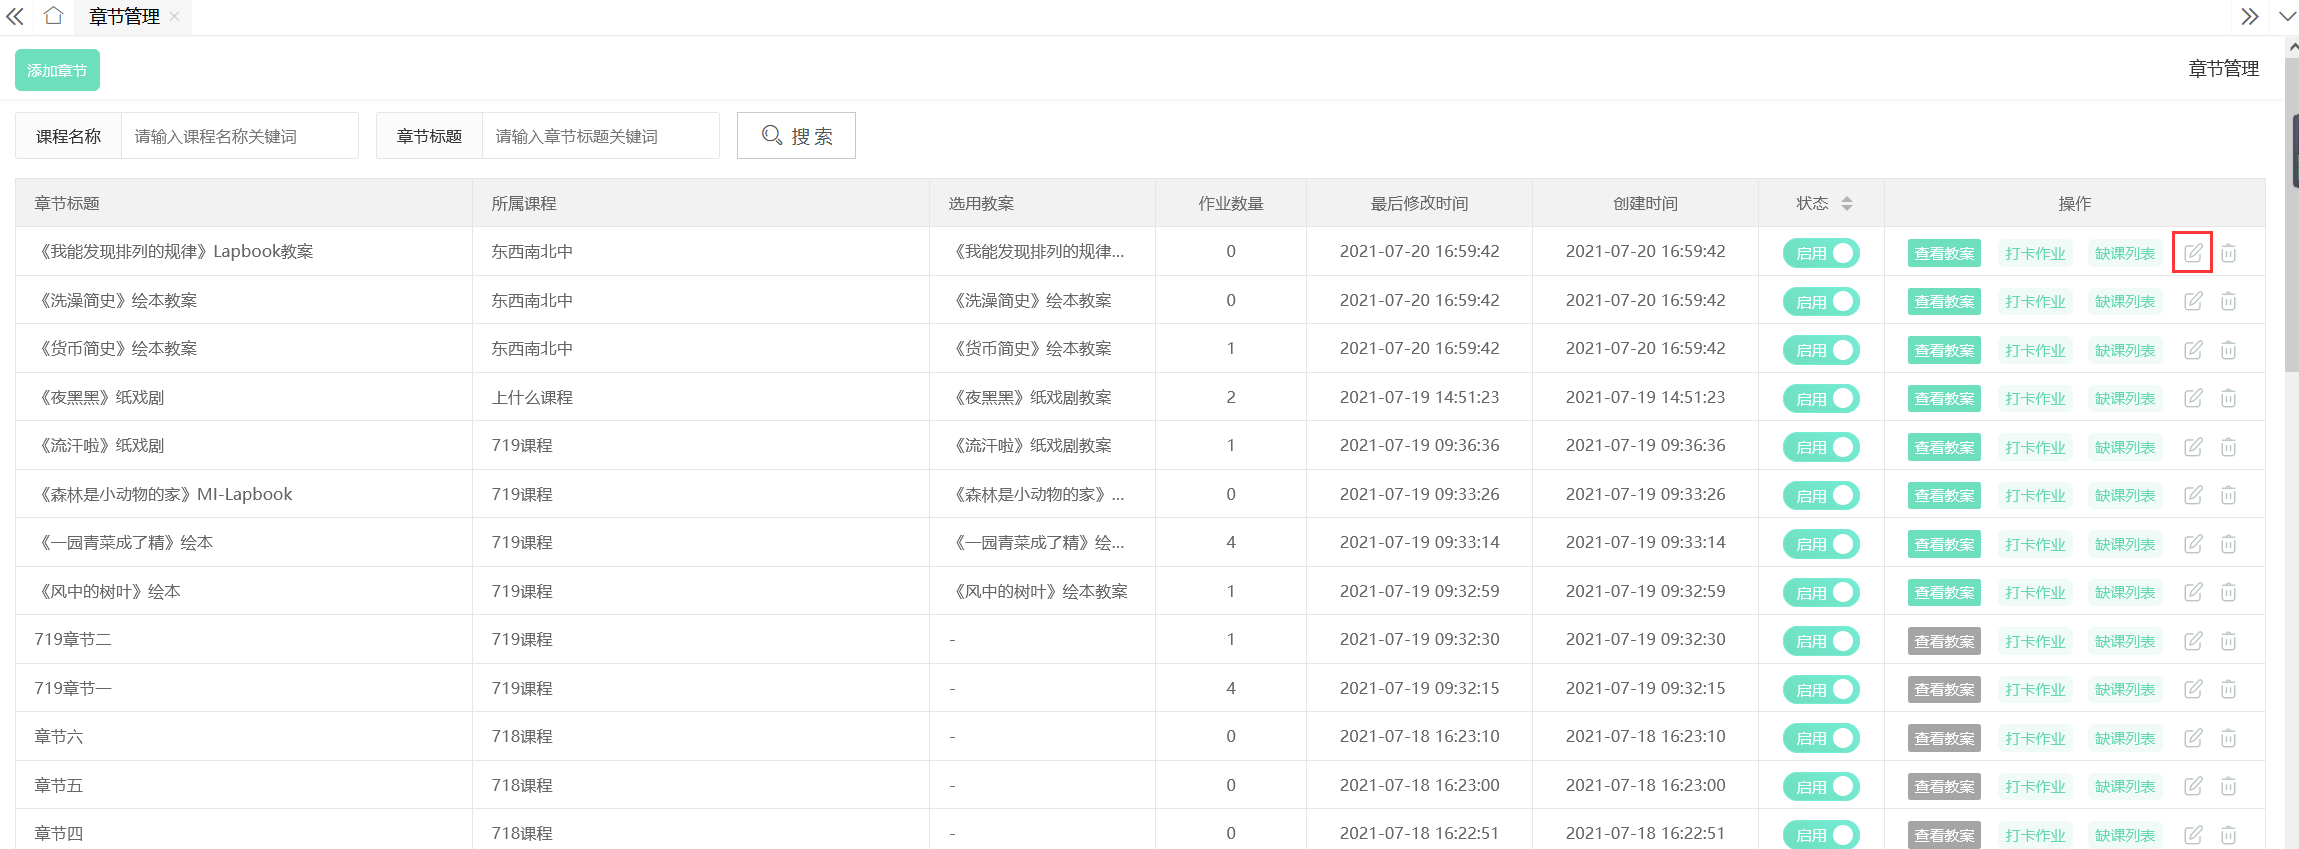The width and height of the screenshot is (2299, 849).
Task: Open the tab options down arrow
Action: 2287,16
